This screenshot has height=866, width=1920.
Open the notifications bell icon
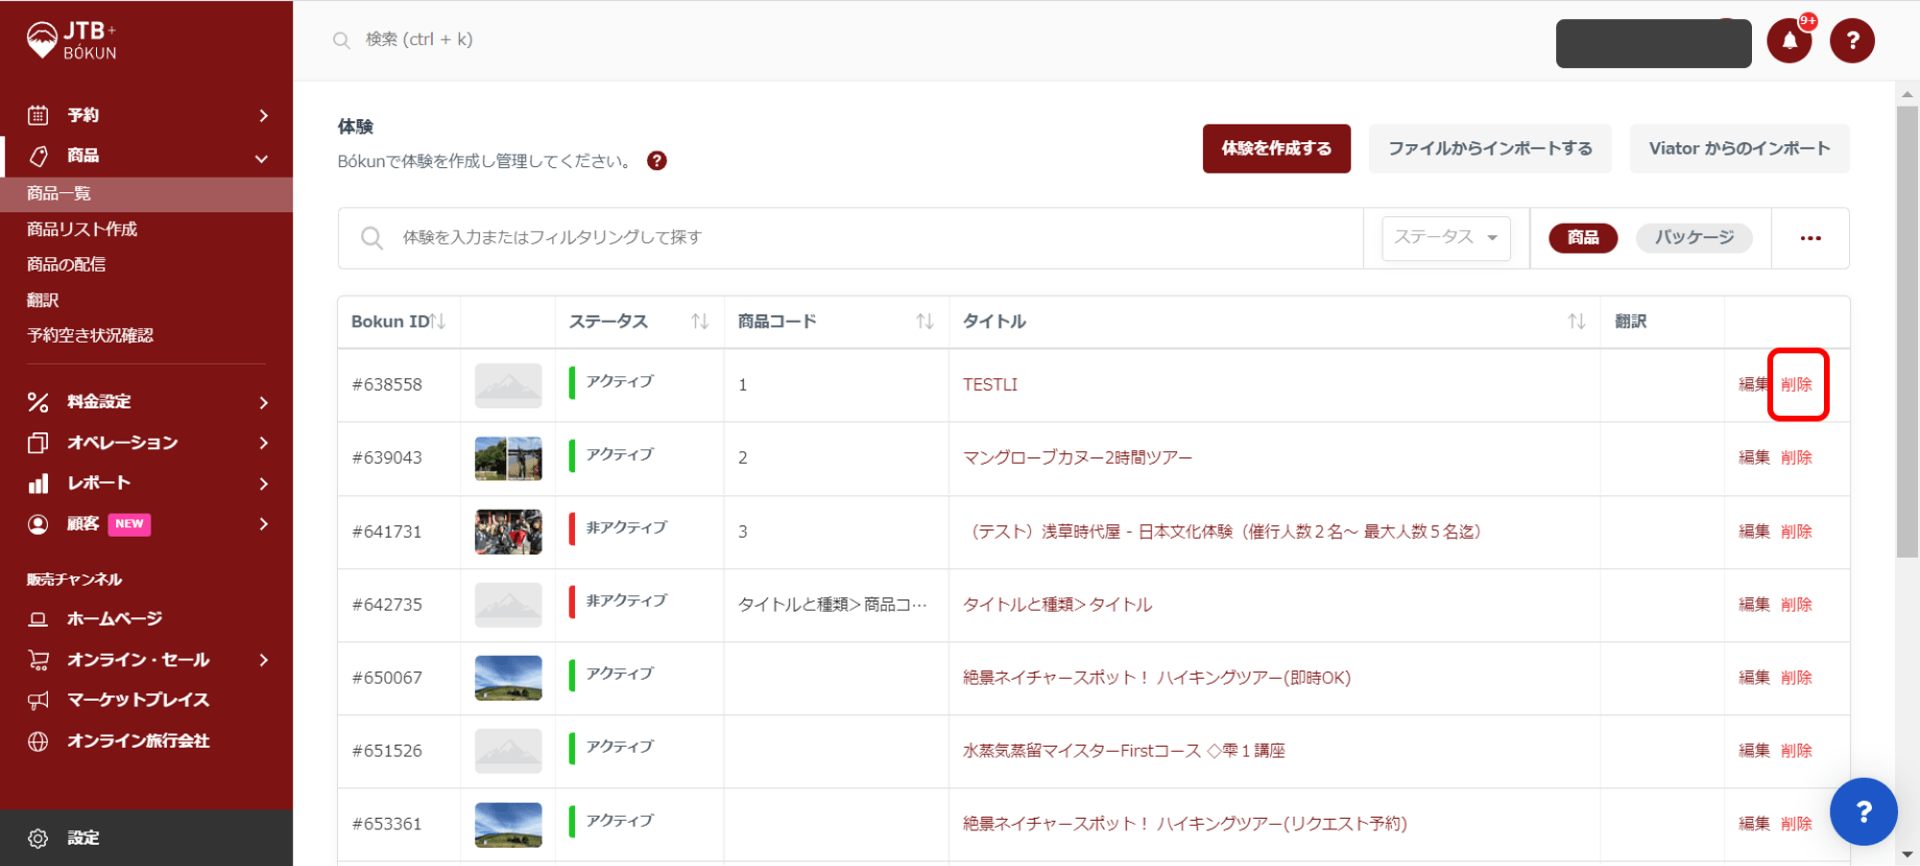1789,42
